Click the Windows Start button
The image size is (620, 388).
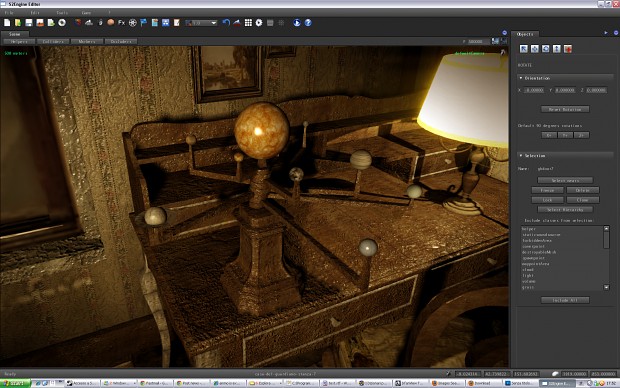point(15,383)
